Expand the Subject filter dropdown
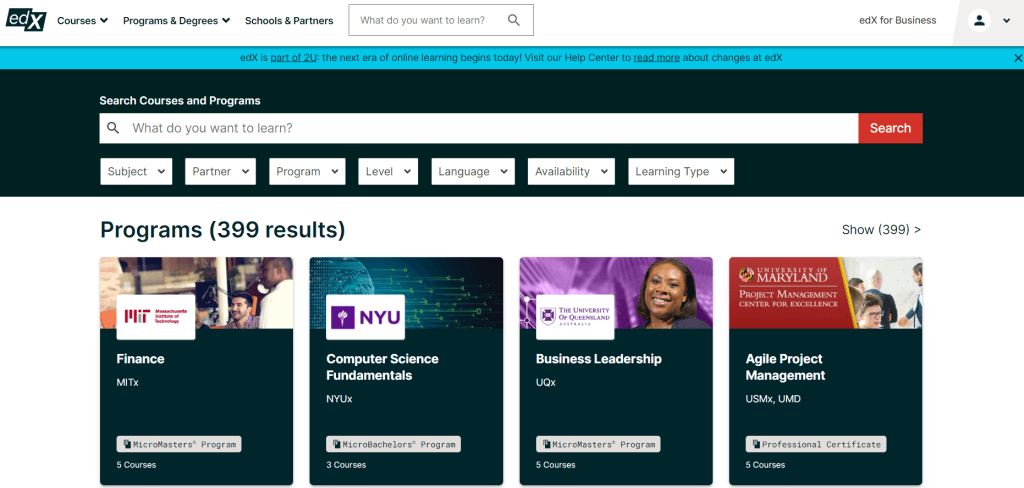This screenshot has height=488, width=1024. click(136, 171)
